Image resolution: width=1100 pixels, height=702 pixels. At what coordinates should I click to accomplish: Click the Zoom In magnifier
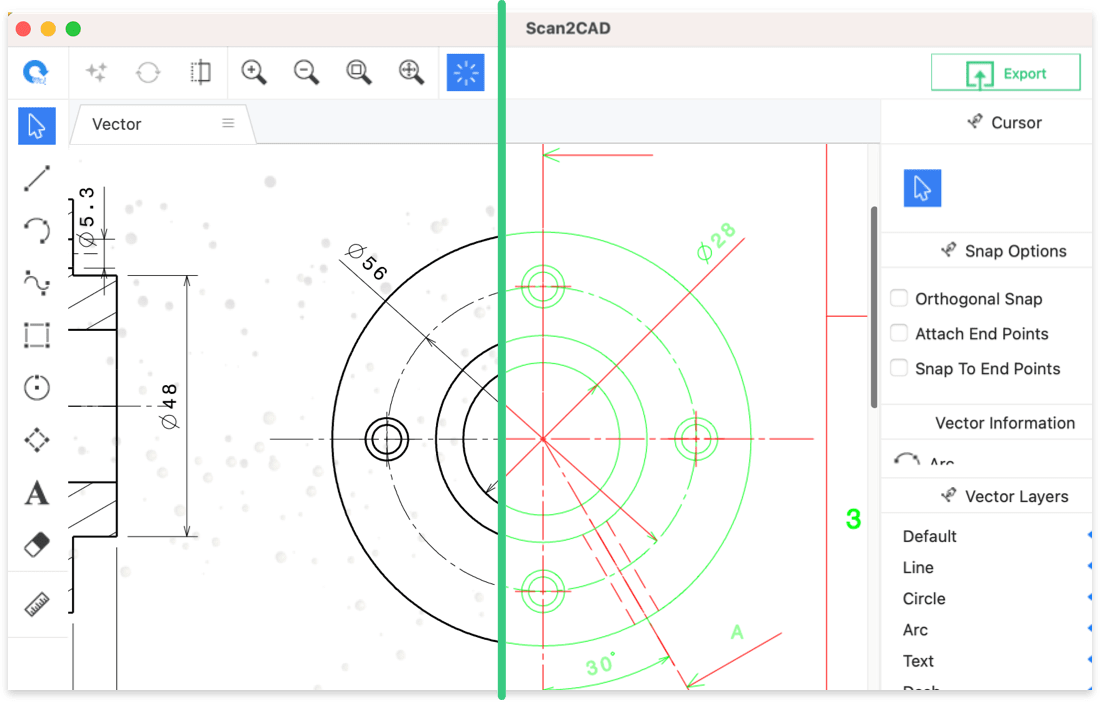[253, 71]
